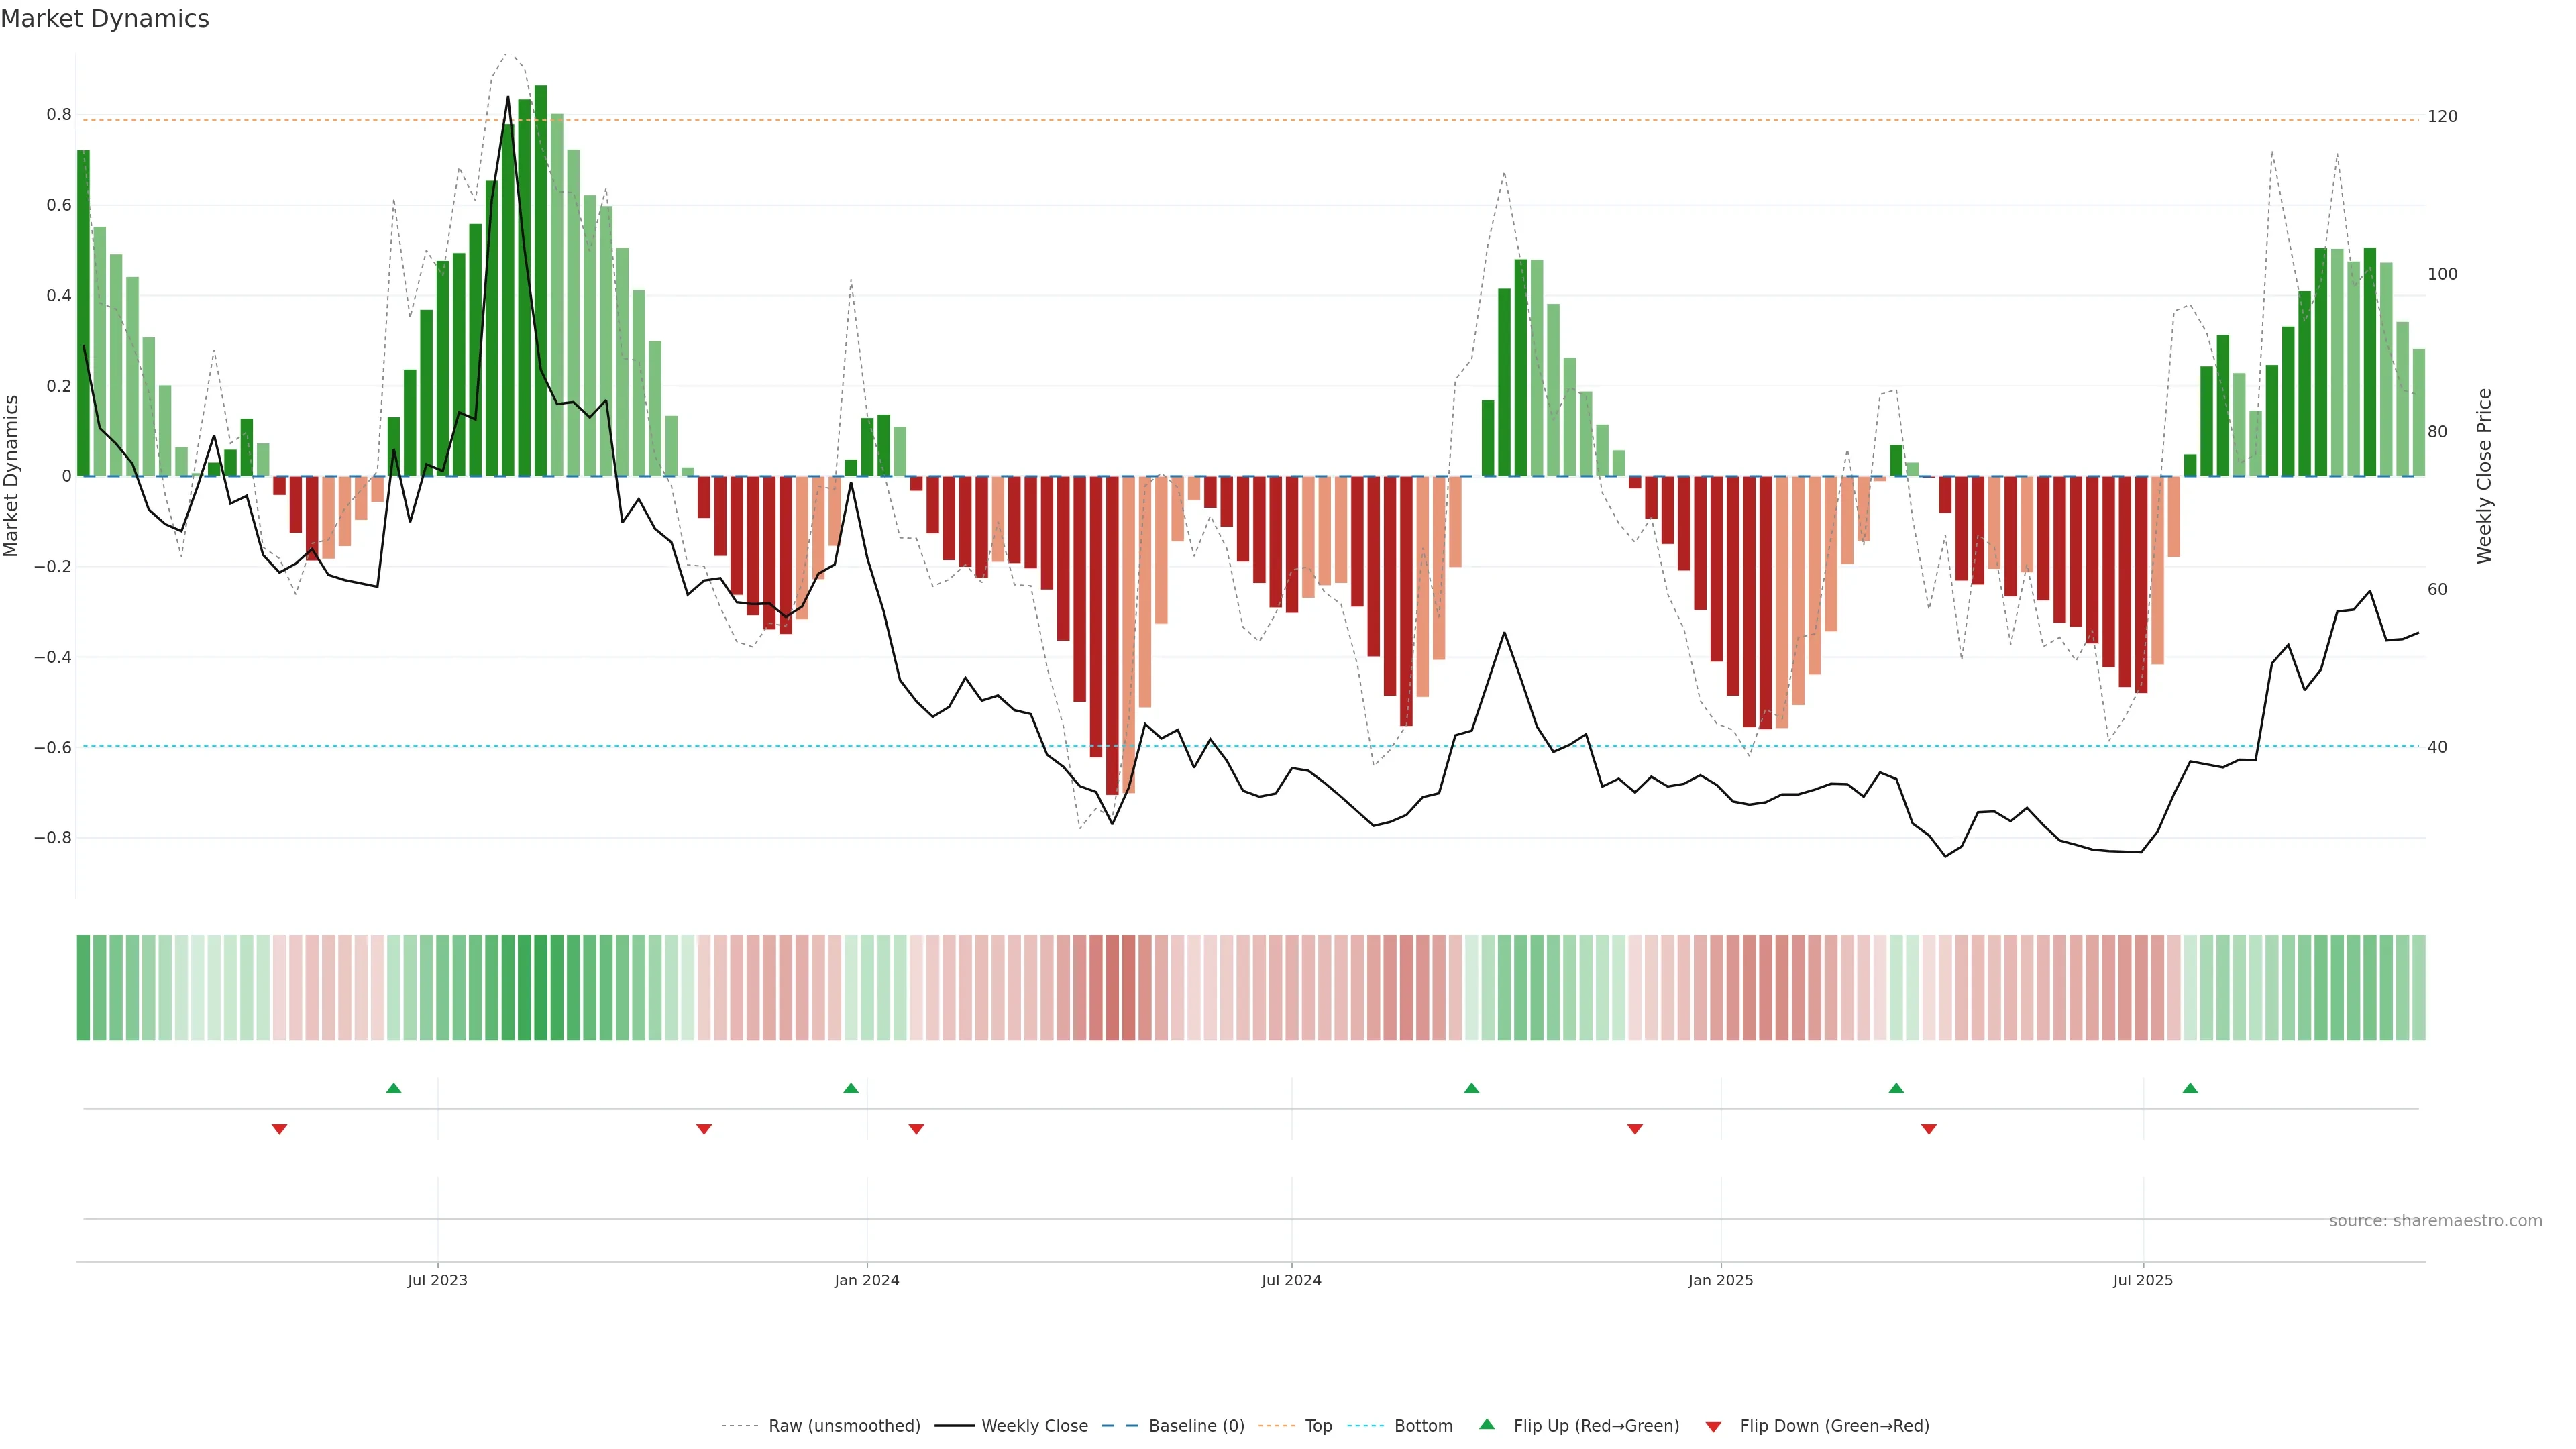Click the green triangle icon in the legend
2576x1449 pixels.
(x=1487, y=1424)
